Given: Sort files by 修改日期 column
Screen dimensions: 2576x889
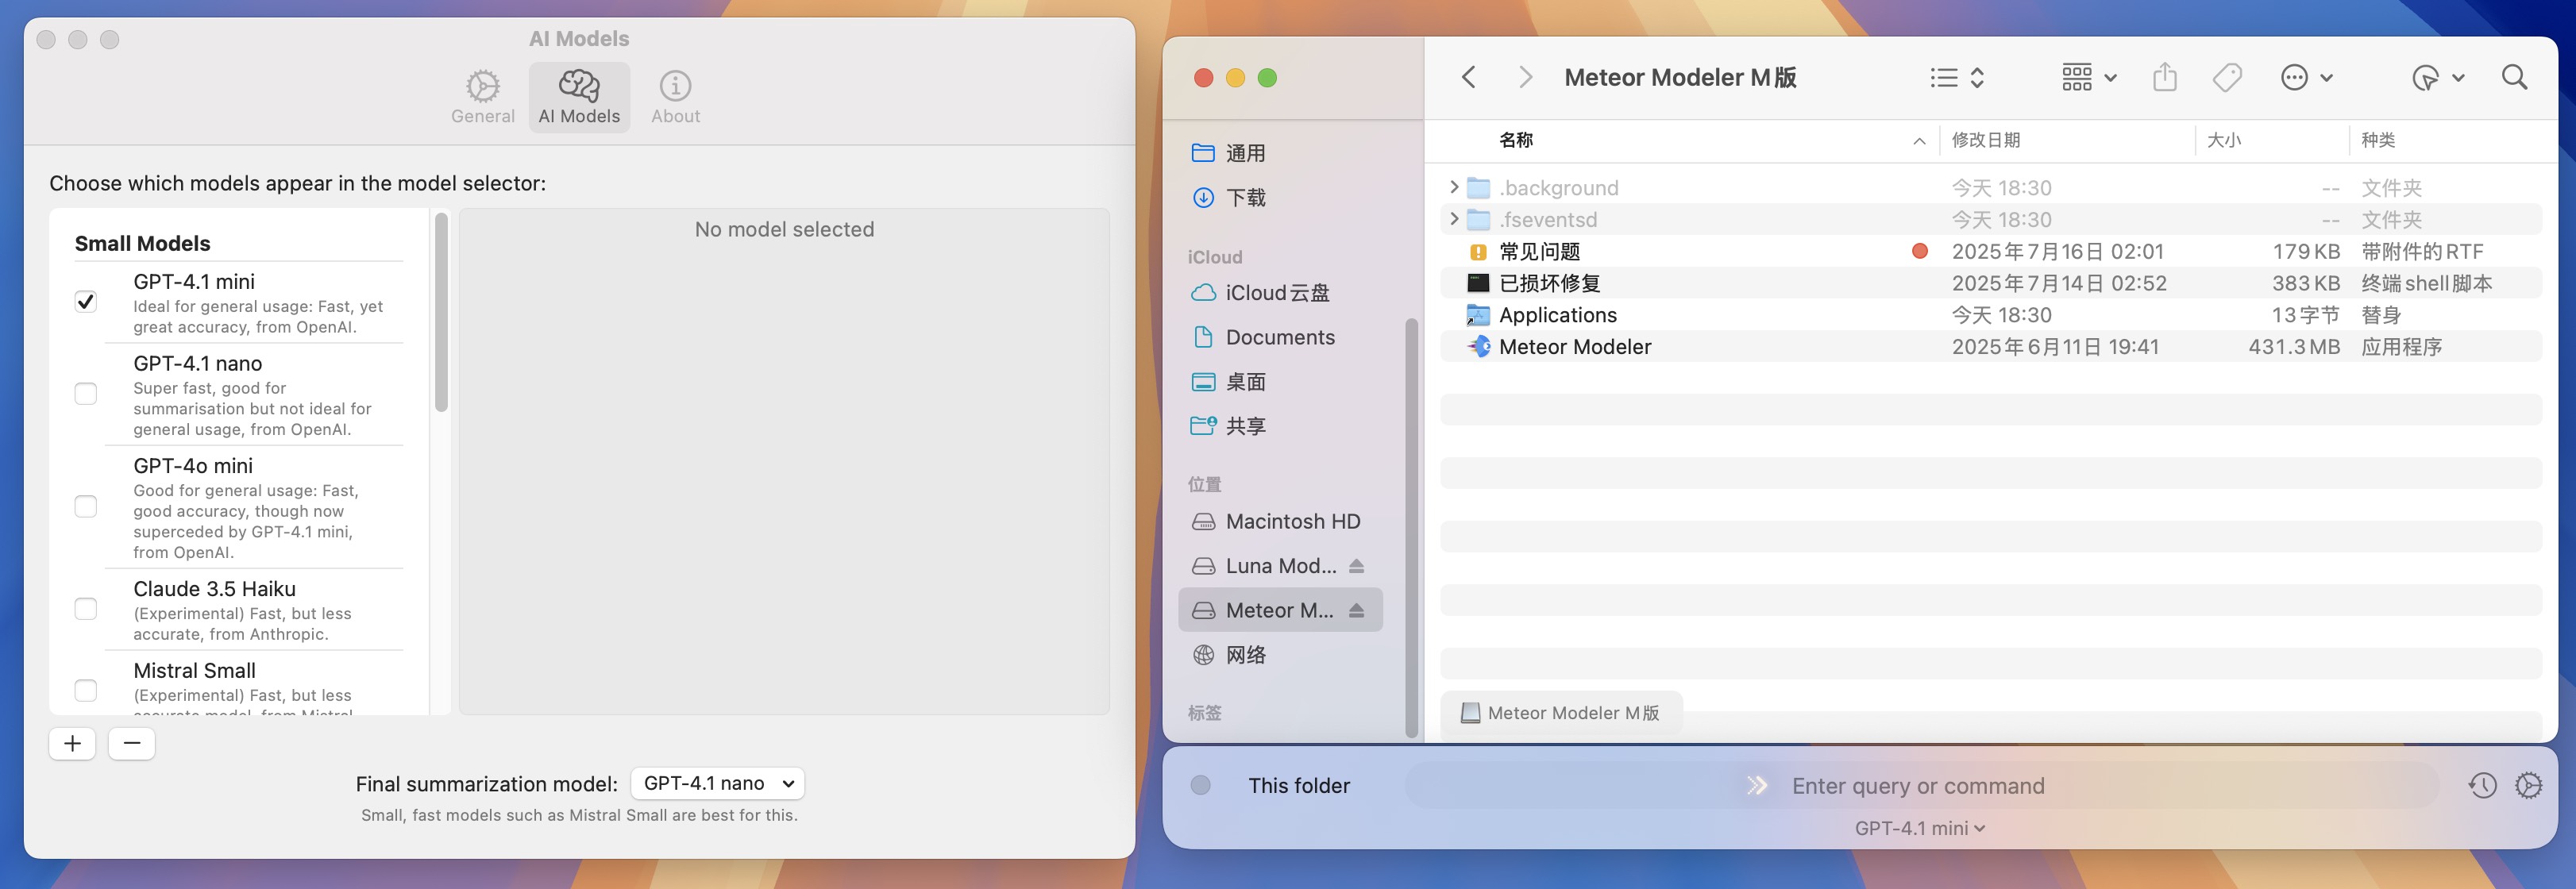Looking at the screenshot, I should tap(1986, 140).
